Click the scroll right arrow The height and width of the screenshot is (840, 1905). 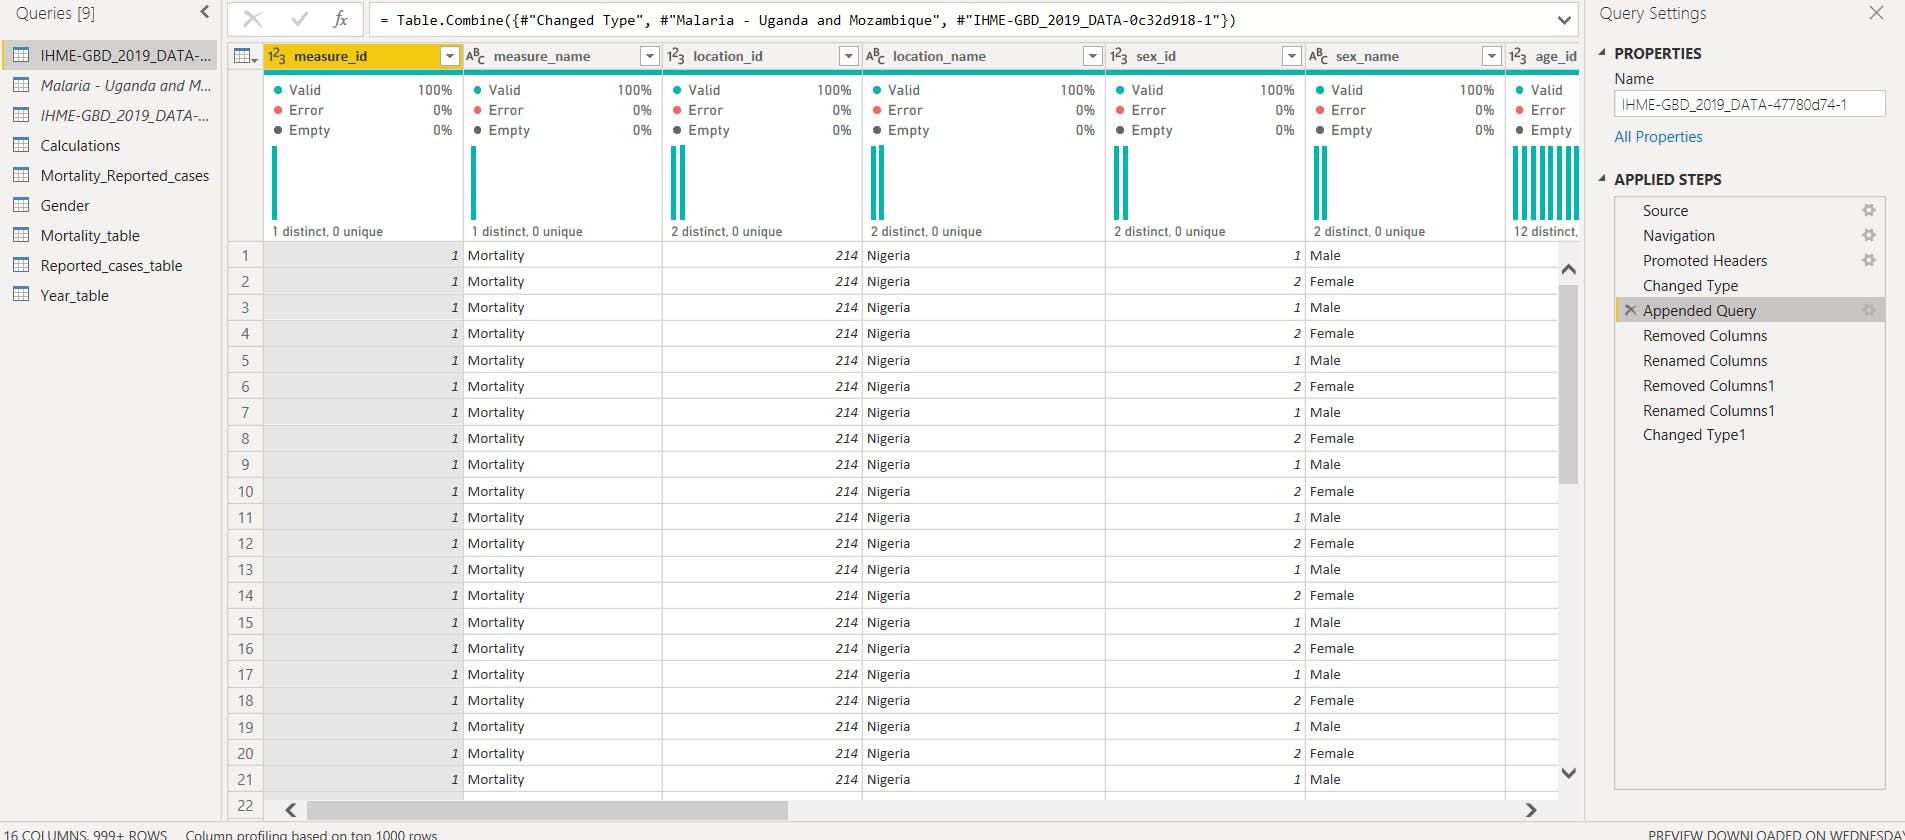coord(1531,810)
